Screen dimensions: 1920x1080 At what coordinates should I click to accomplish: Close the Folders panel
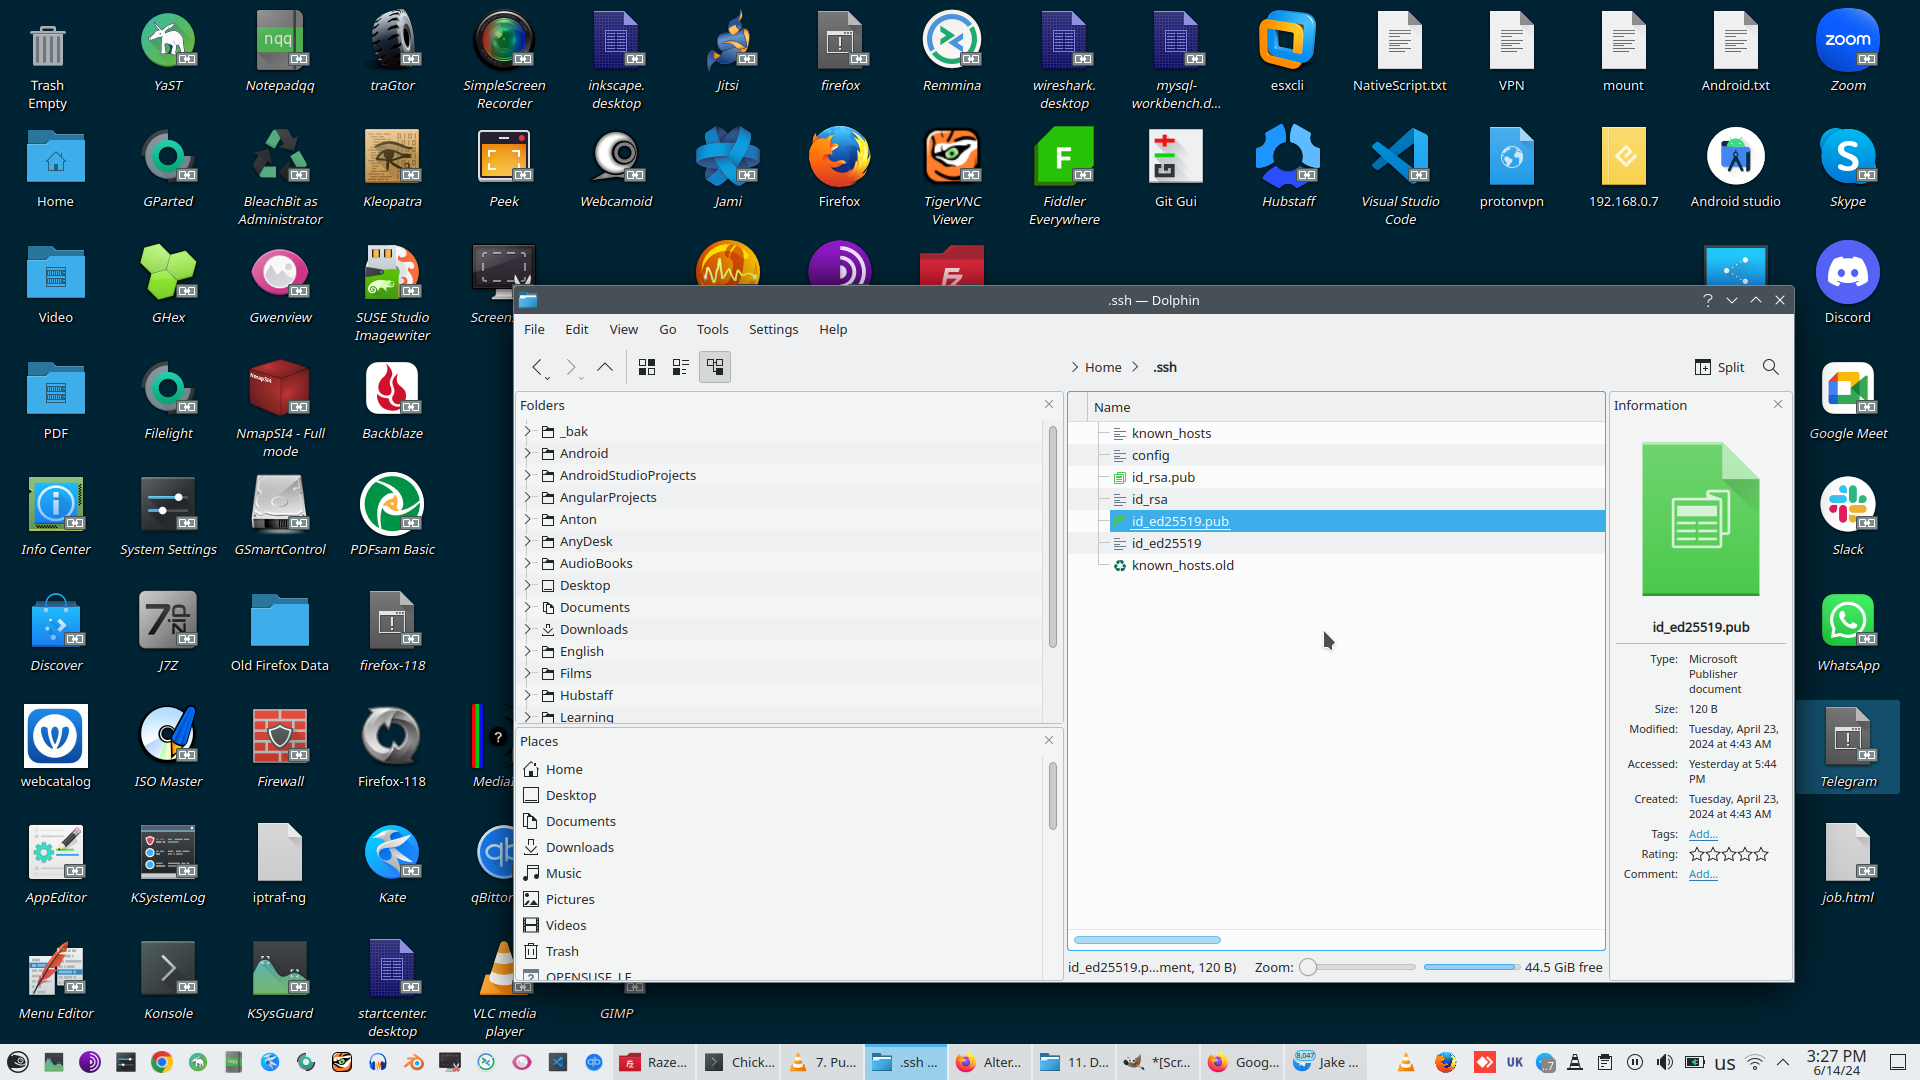tap(1049, 404)
